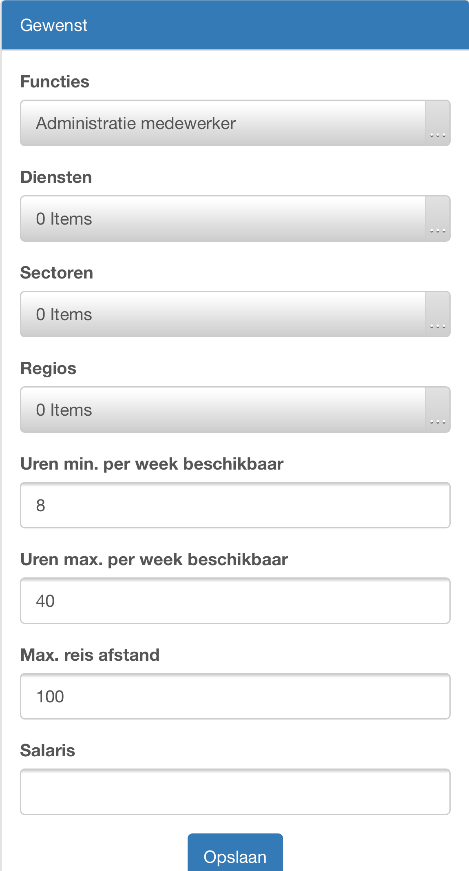Click the Gewenst panel header
The image size is (469, 871).
[x=235, y=26]
